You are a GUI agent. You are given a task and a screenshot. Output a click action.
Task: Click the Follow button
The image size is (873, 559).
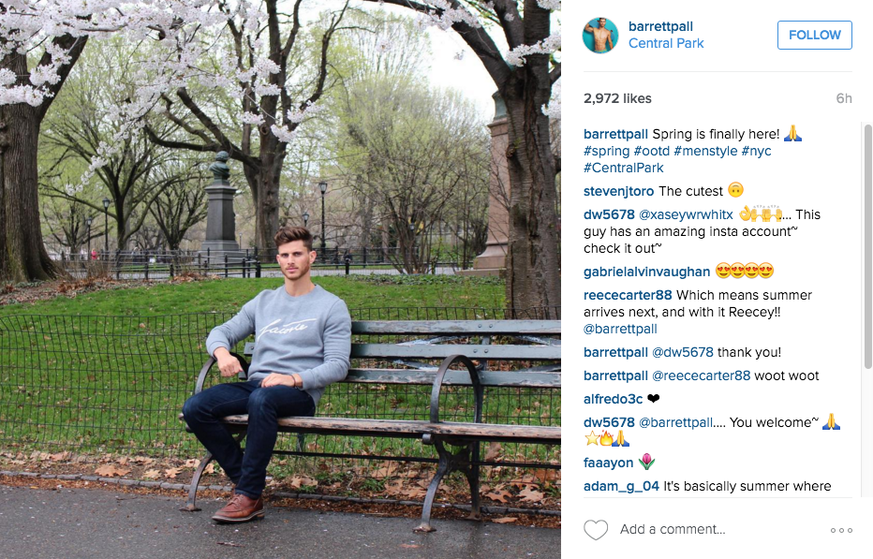[x=815, y=35]
